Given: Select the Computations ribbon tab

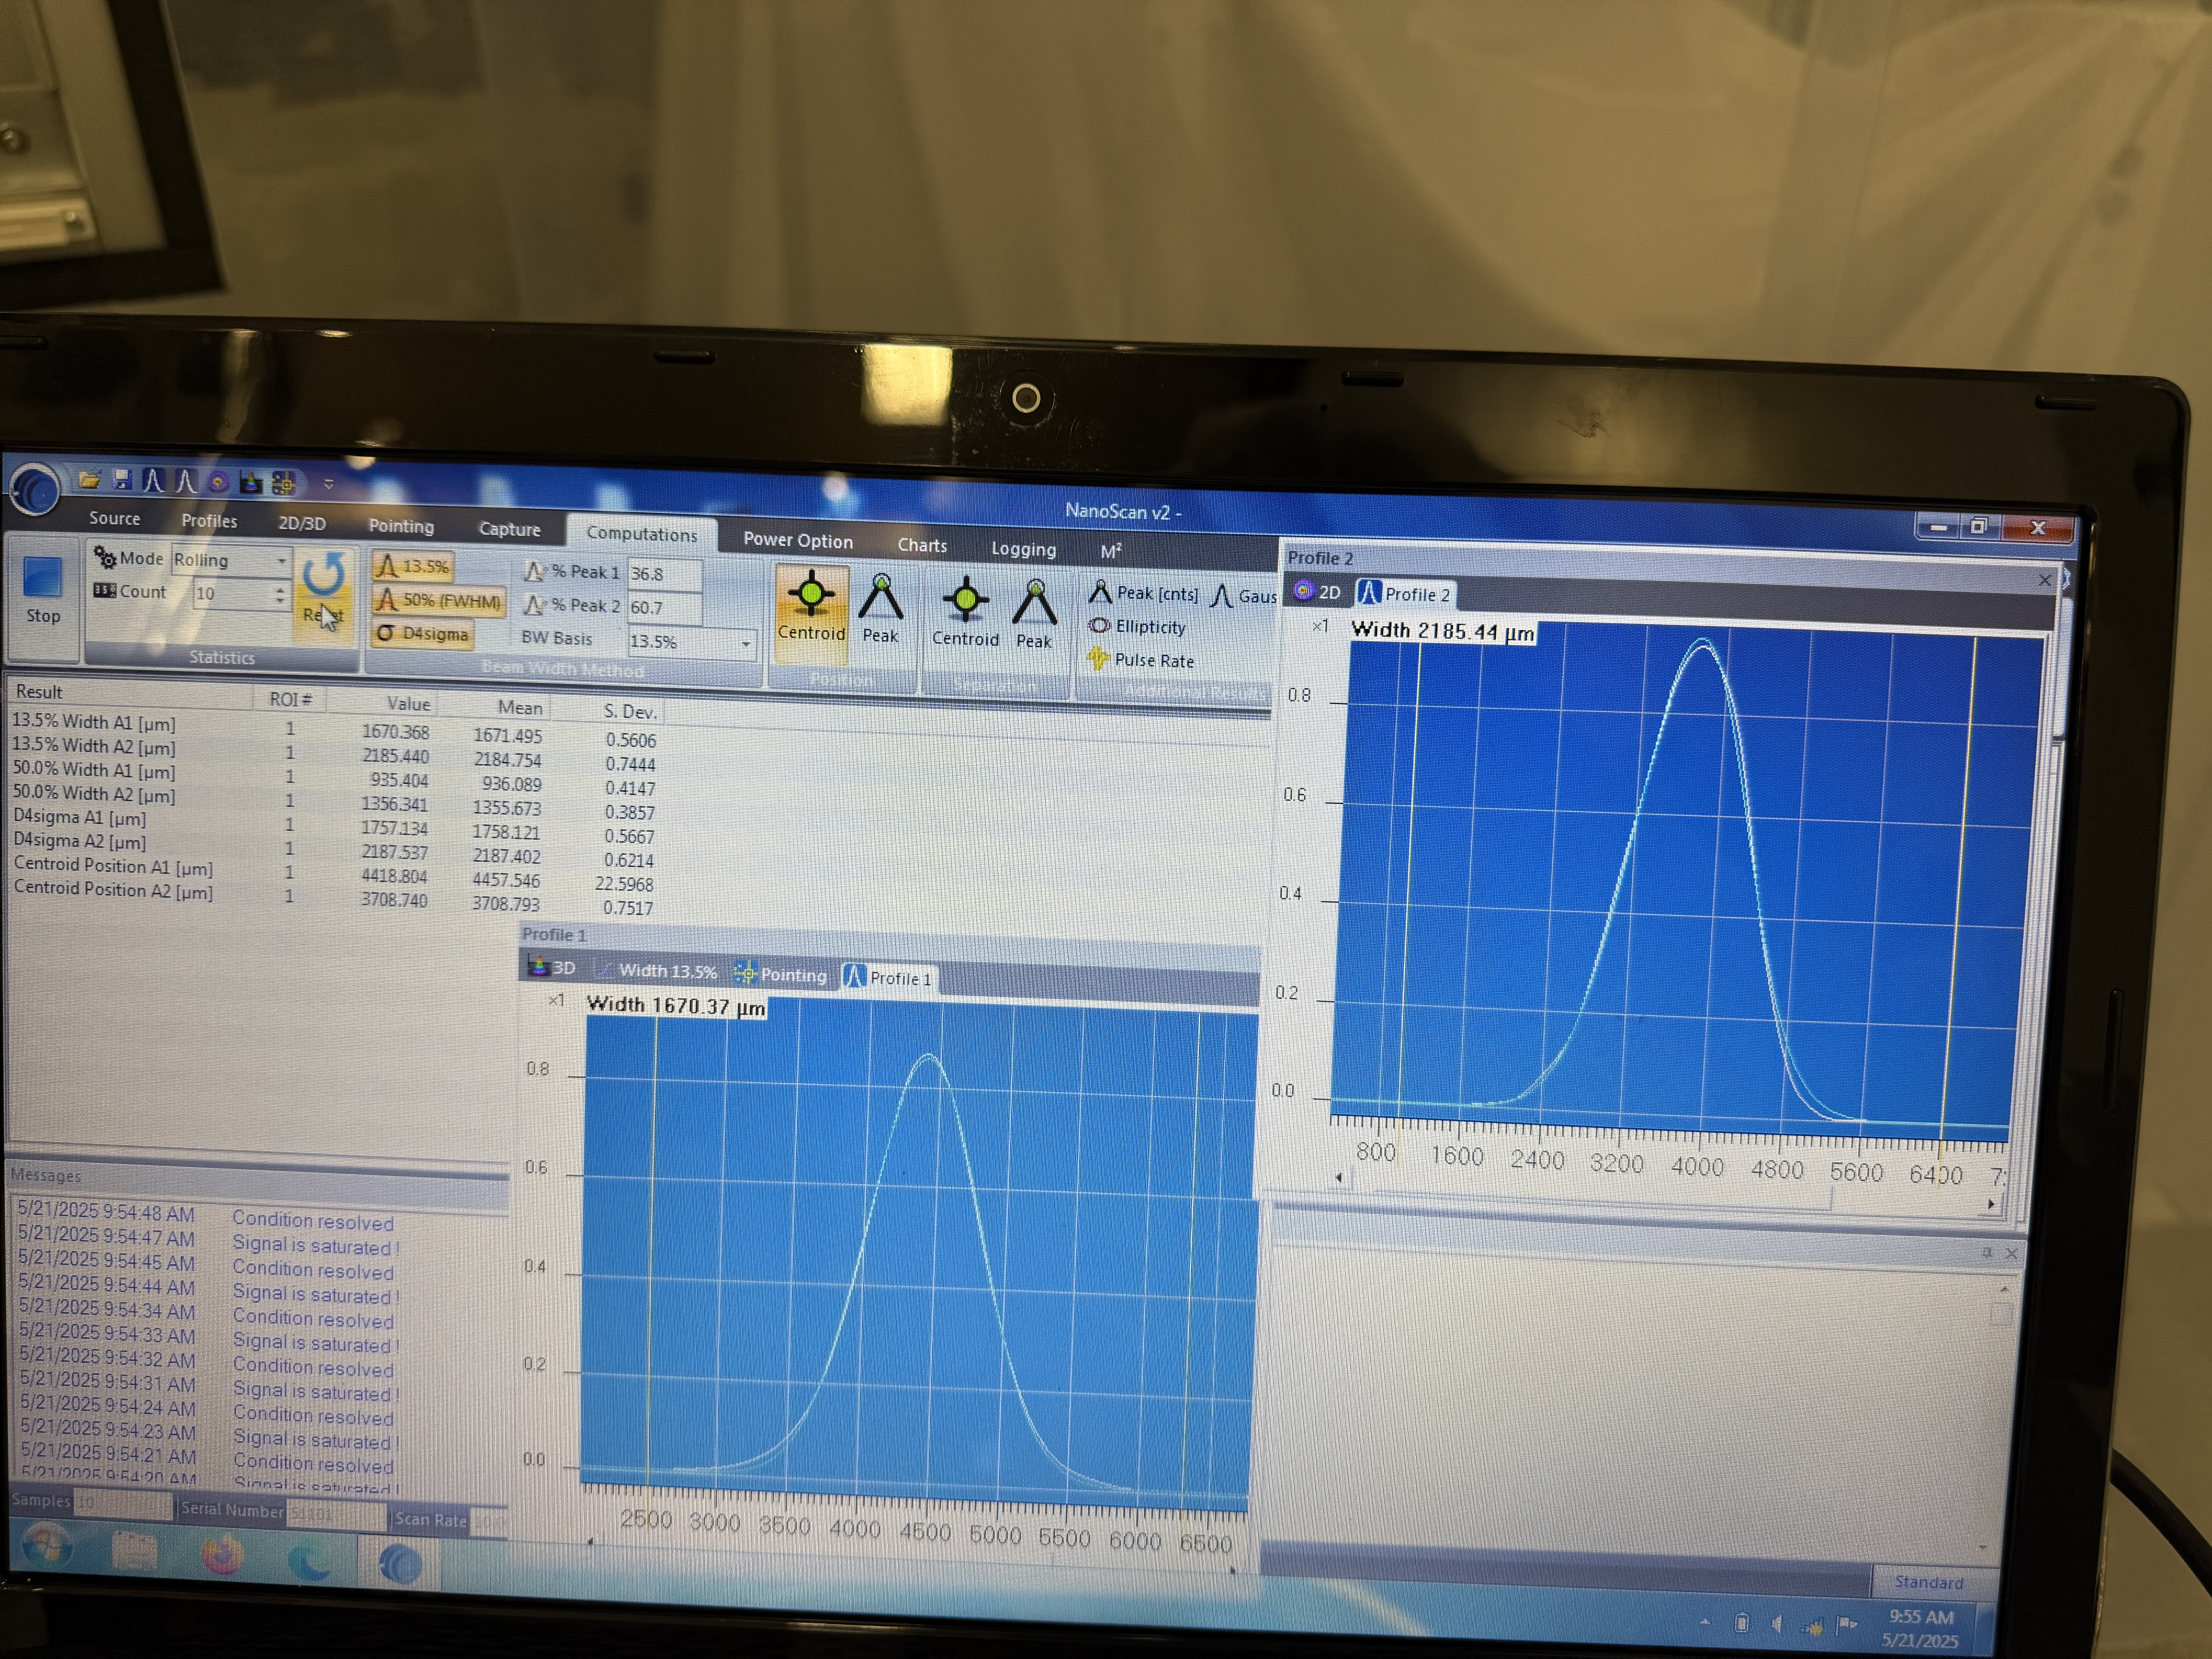Looking at the screenshot, I should click(642, 534).
